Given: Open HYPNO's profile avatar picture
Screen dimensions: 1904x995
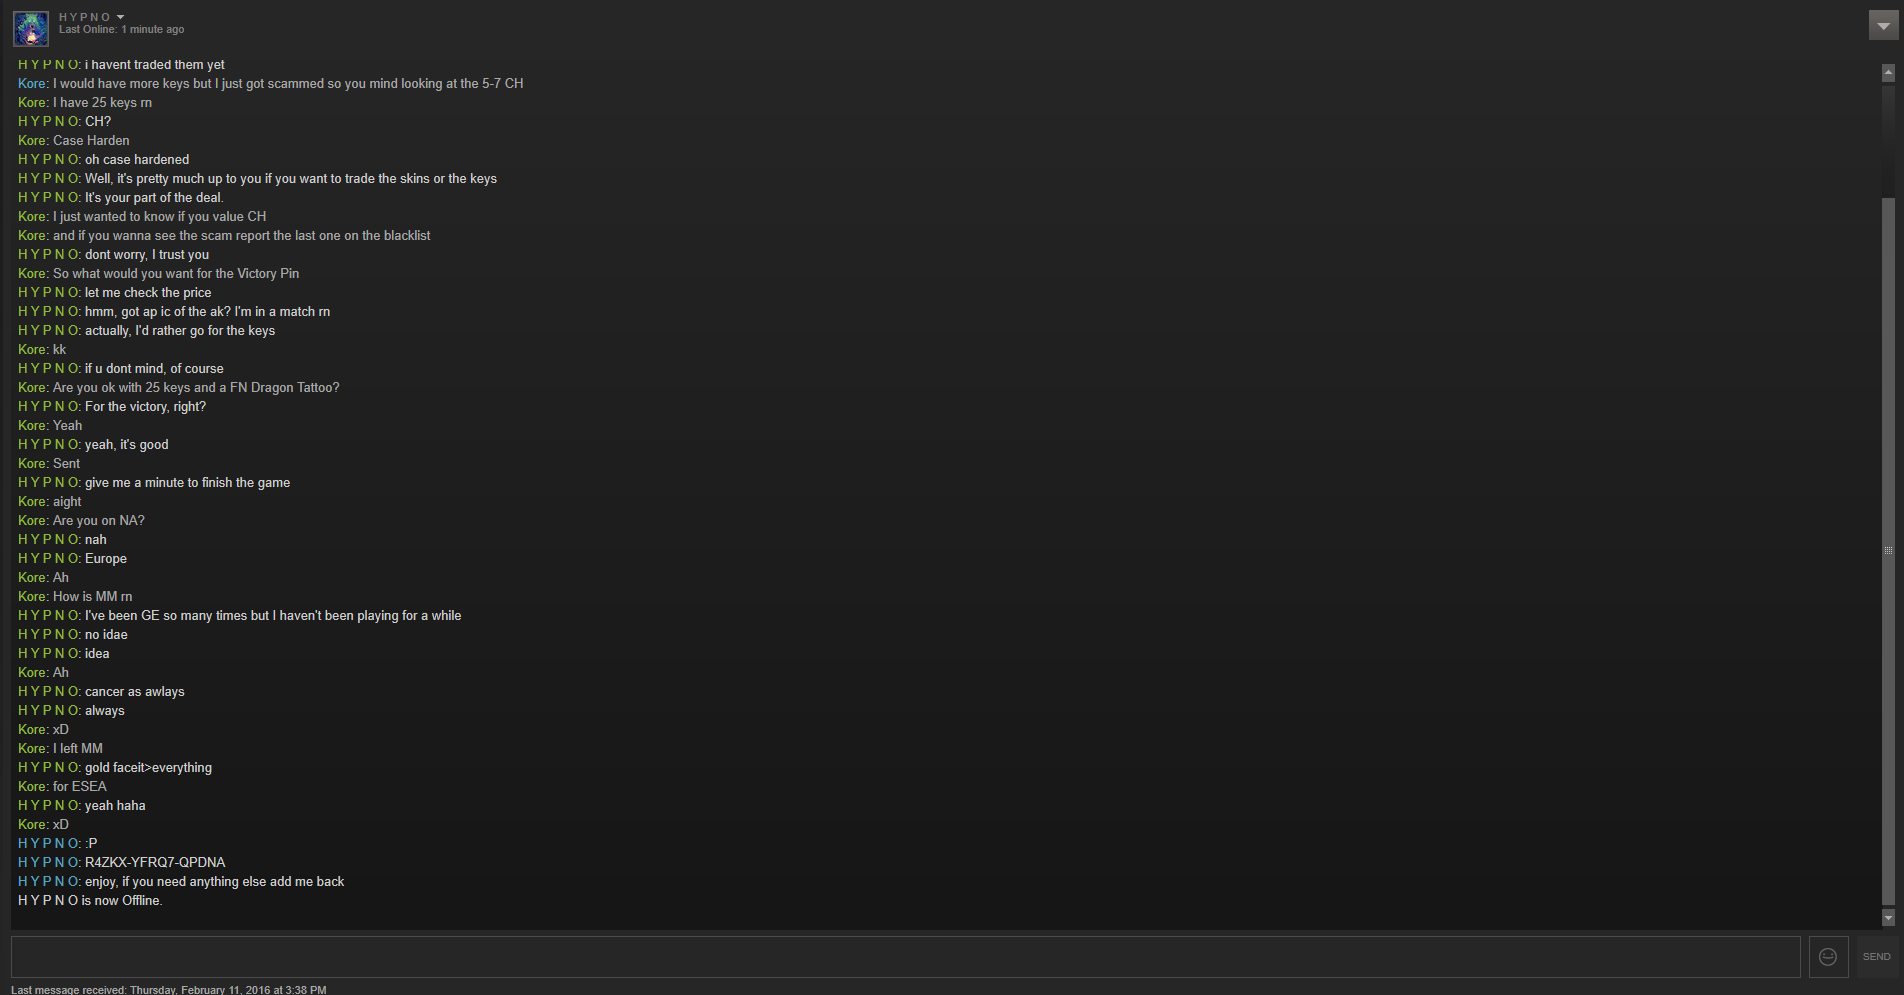Looking at the screenshot, I should [31, 29].
